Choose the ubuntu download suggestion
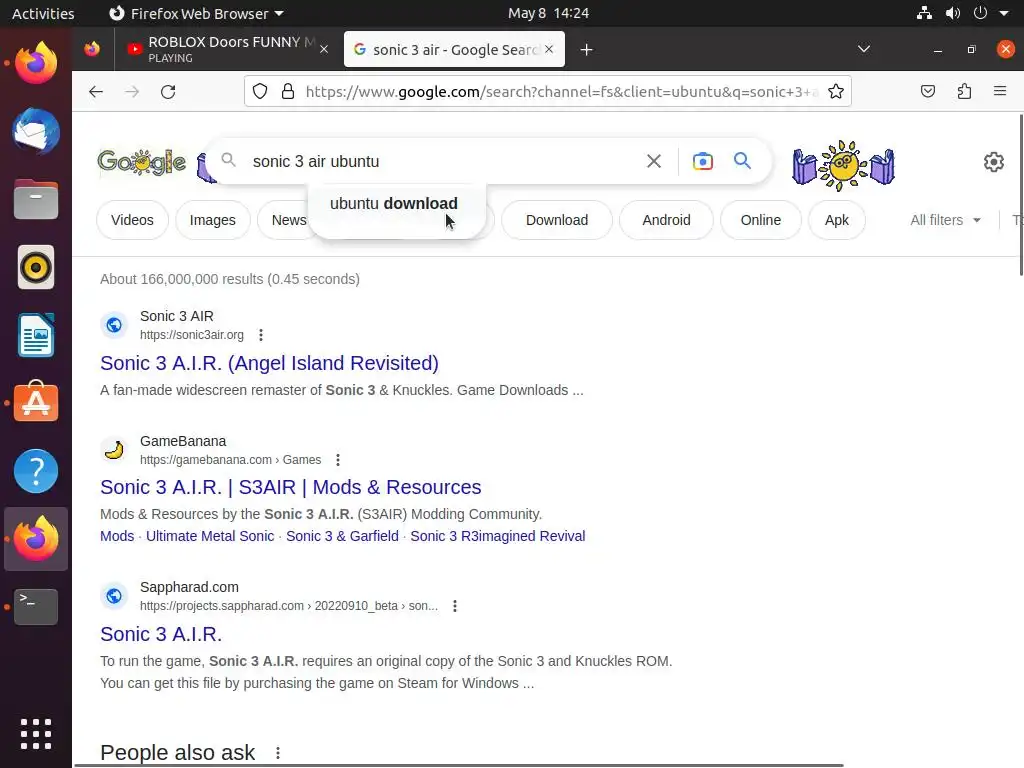Viewport: 1024px width, 768px height. tap(396, 204)
